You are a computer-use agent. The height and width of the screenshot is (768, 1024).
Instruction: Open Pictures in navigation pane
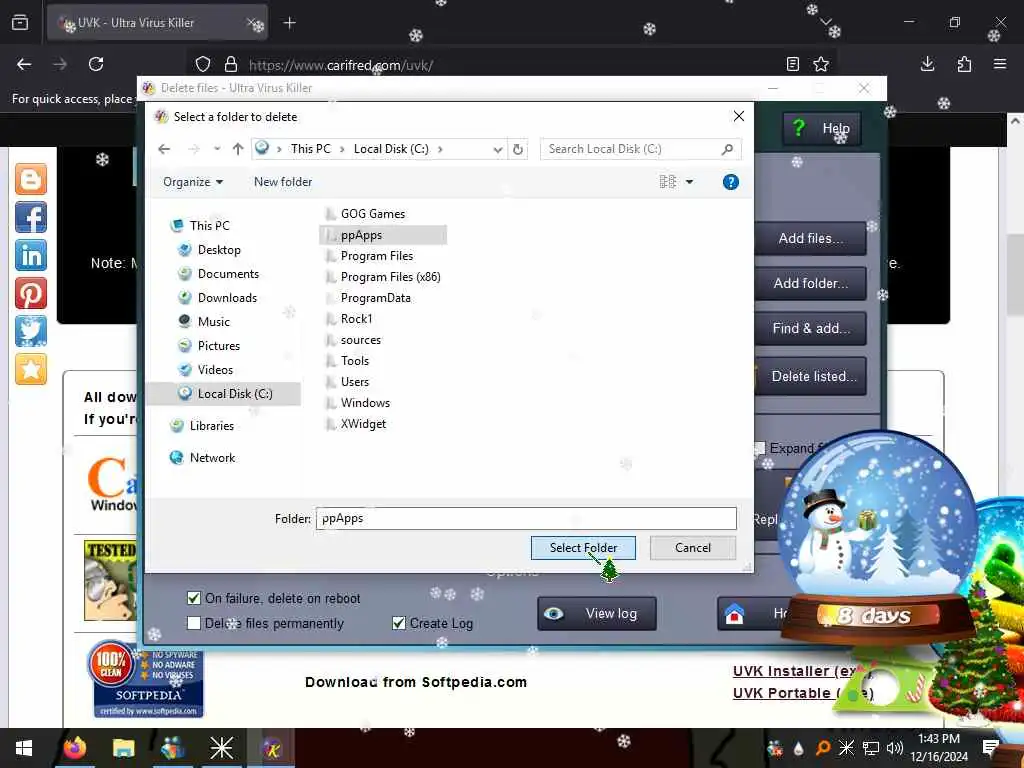[219, 345]
